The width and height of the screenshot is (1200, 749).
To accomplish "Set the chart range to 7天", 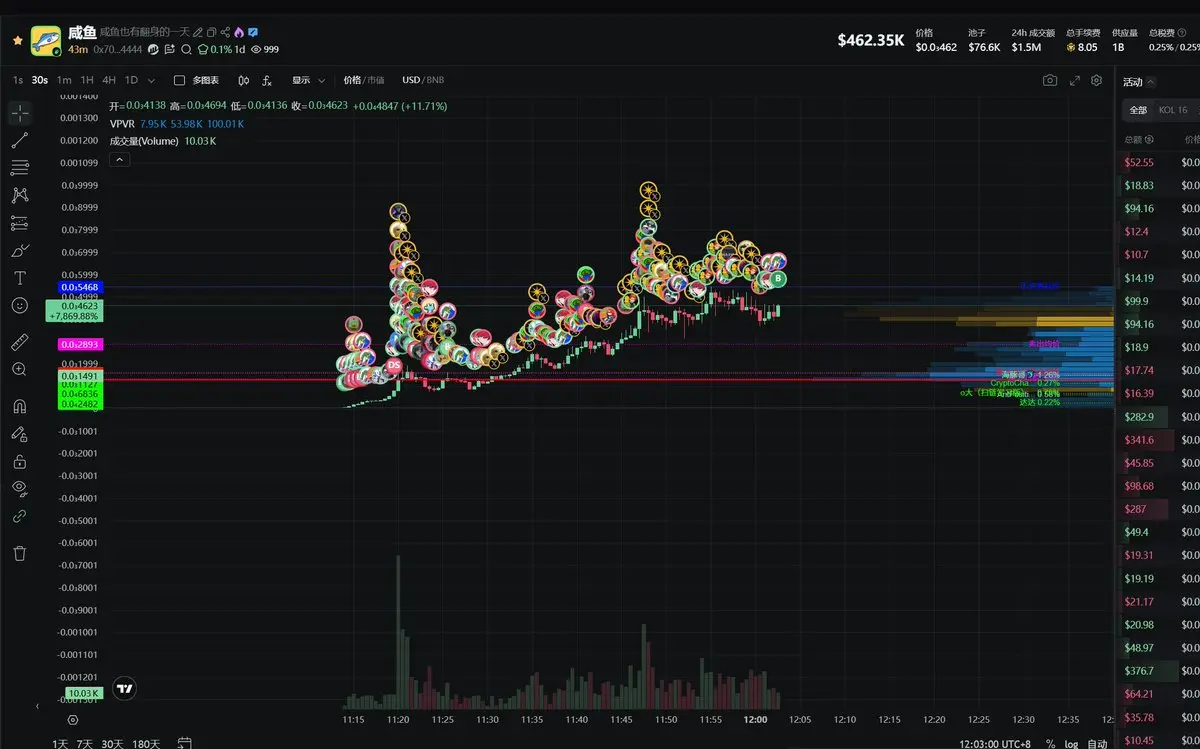I will pos(86,743).
